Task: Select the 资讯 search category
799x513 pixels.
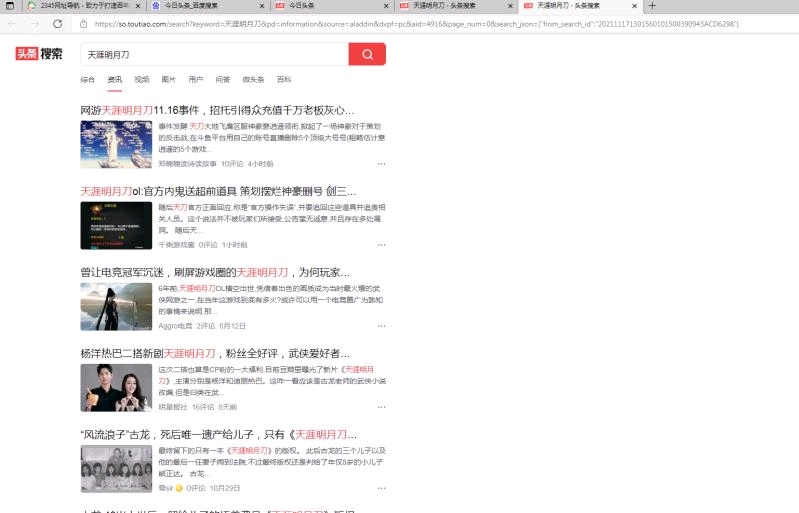Action: pyautogui.click(x=114, y=79)
